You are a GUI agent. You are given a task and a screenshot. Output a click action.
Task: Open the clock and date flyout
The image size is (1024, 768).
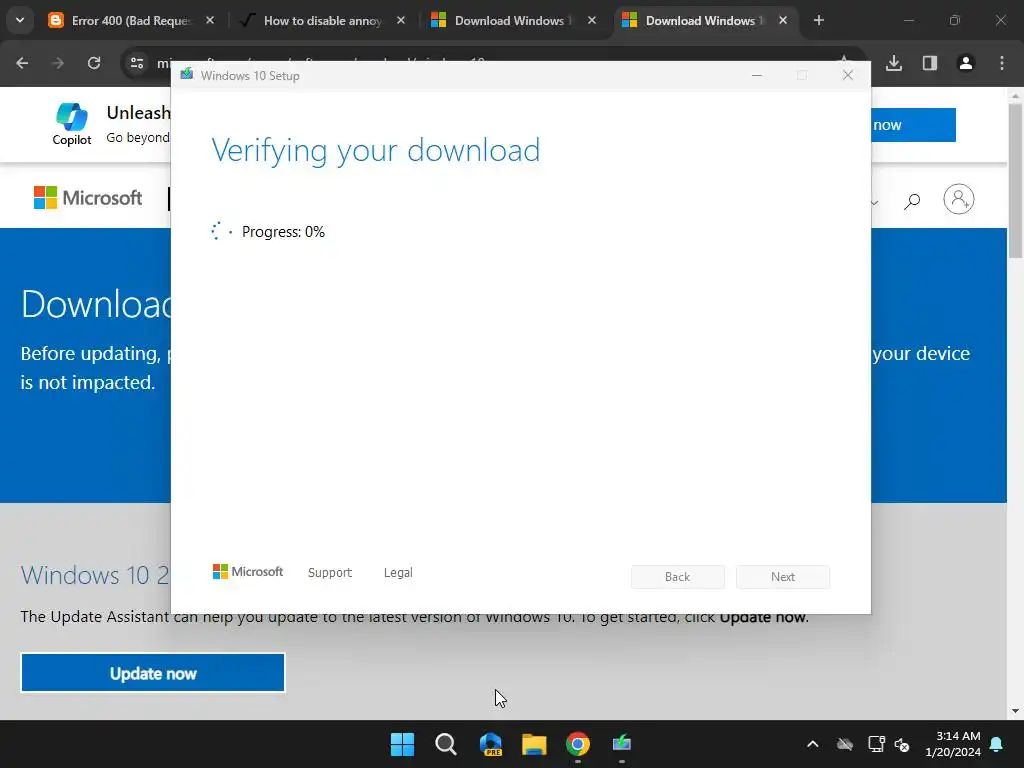[953, 744]
